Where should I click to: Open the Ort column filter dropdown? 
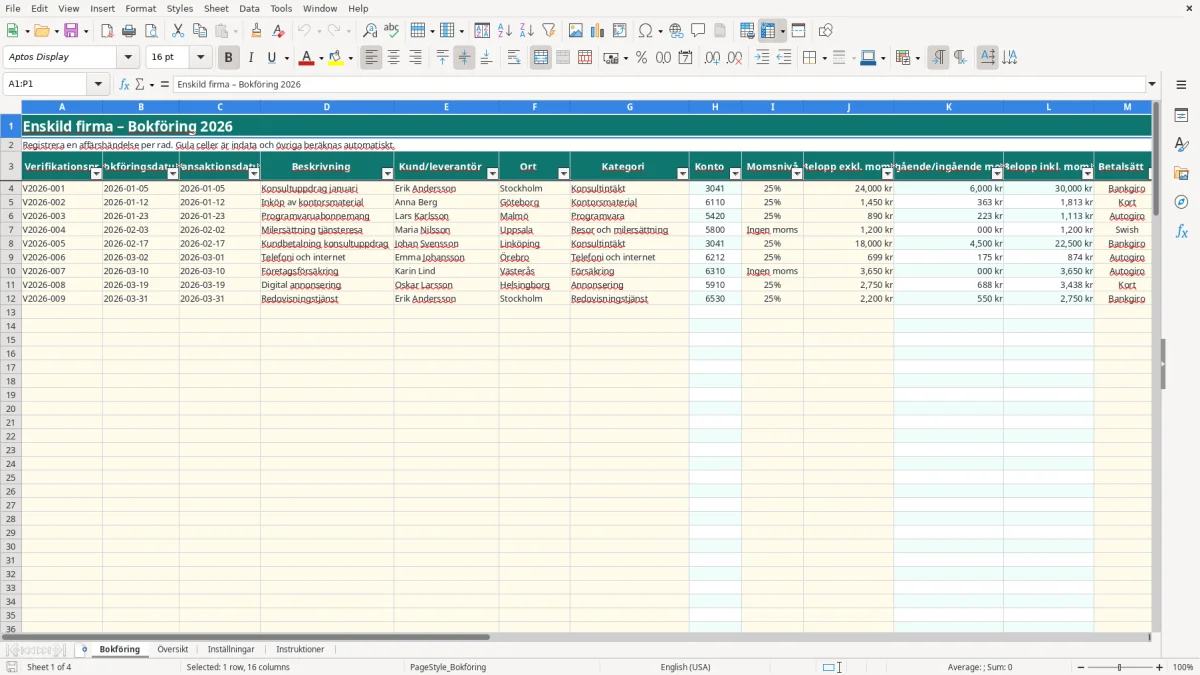click(x=564, y=174)
